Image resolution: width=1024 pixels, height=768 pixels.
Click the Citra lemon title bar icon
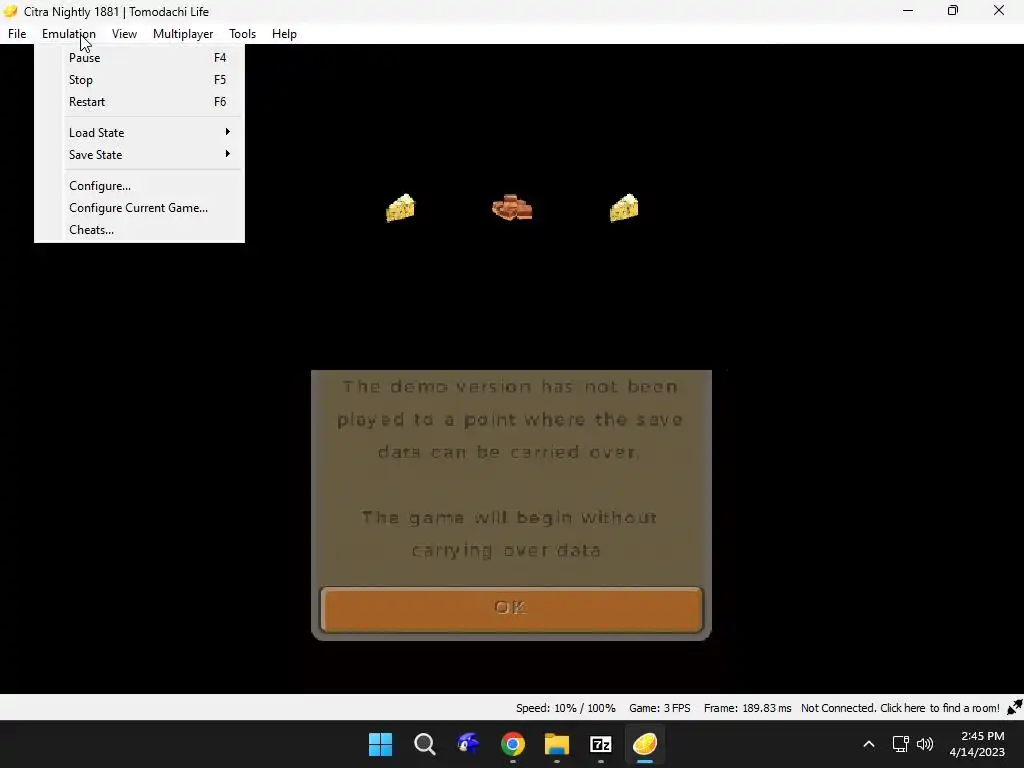pyautogui.click(x=10, y=11)
